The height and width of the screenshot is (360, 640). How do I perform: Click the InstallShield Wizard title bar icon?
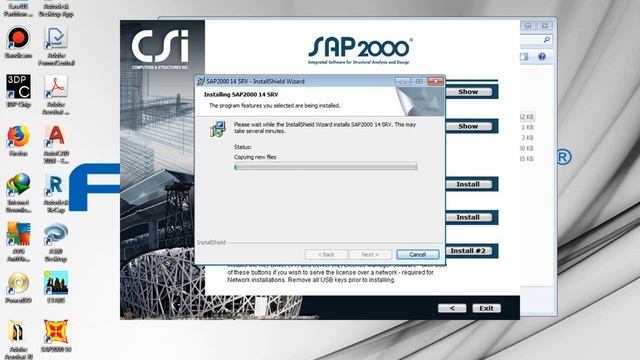pos(200,81)
